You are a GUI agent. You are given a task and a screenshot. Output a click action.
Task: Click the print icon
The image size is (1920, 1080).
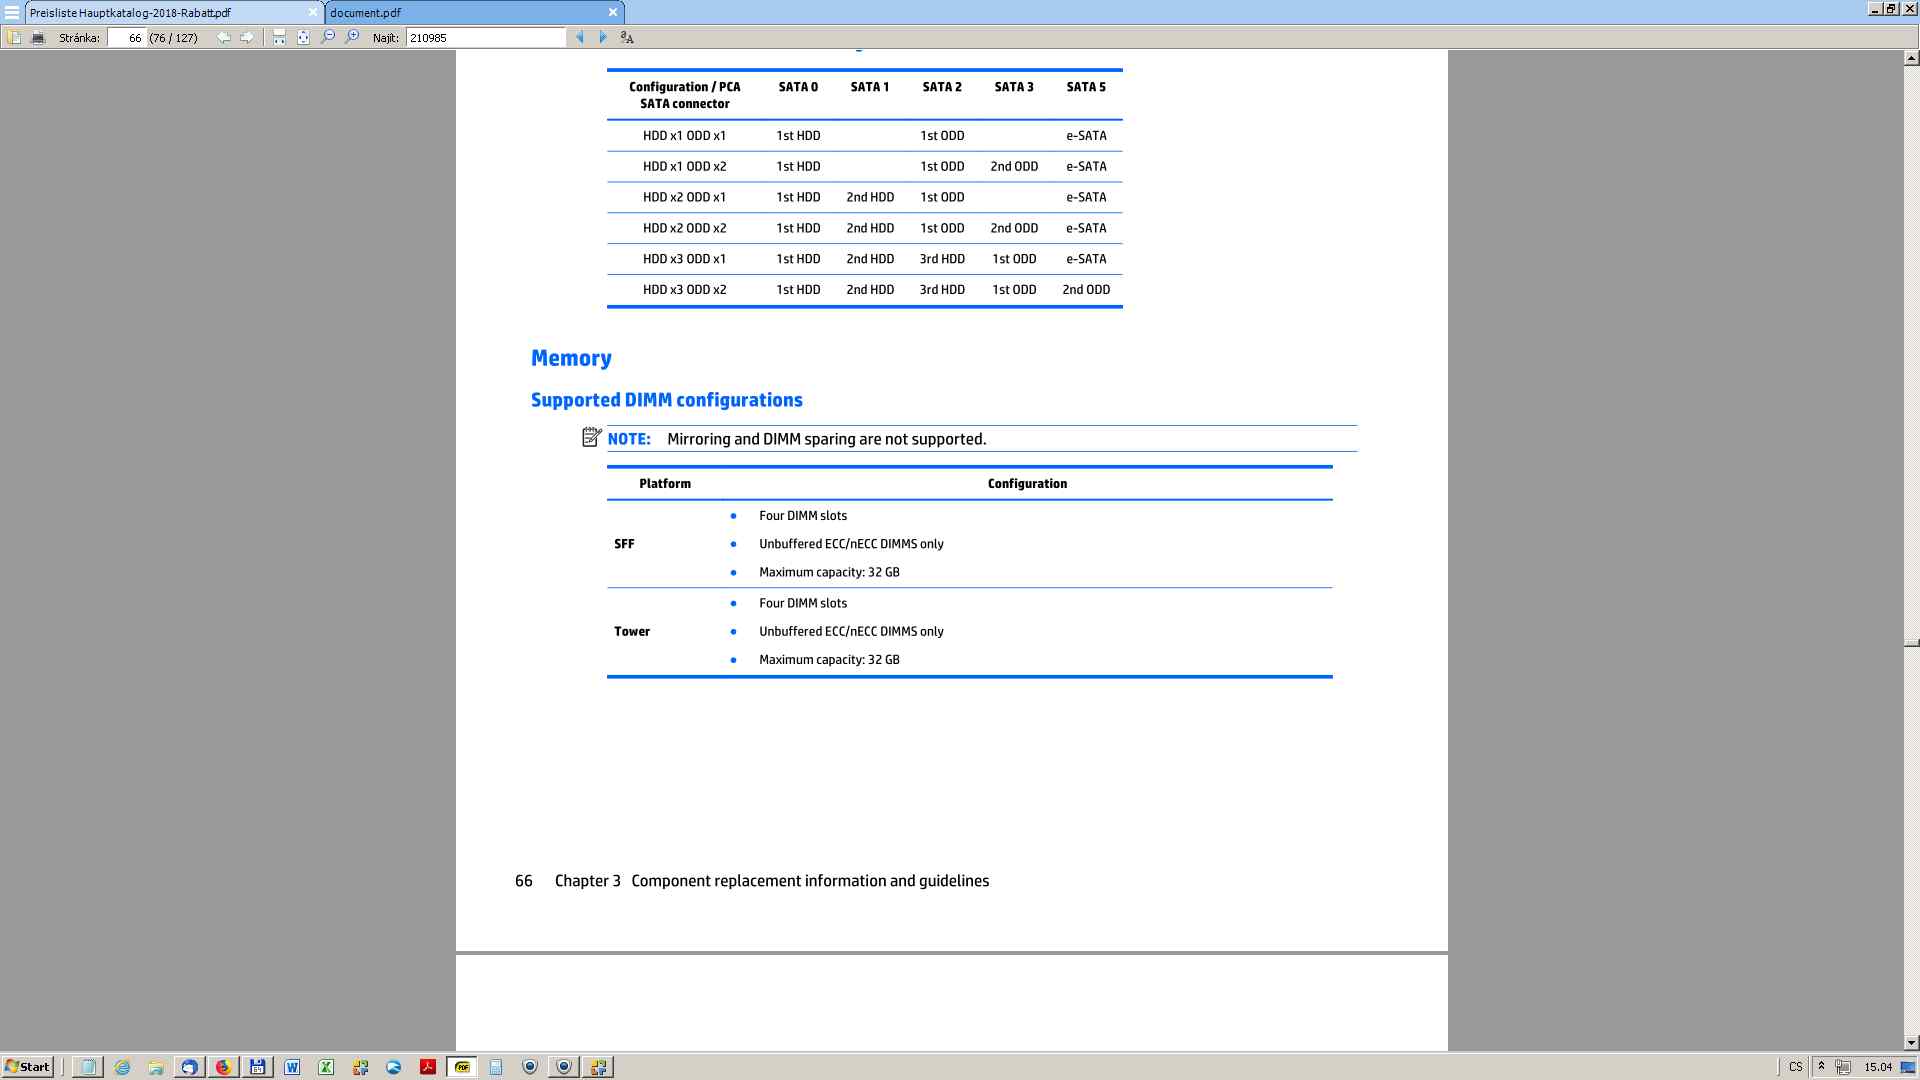point(38,38)
